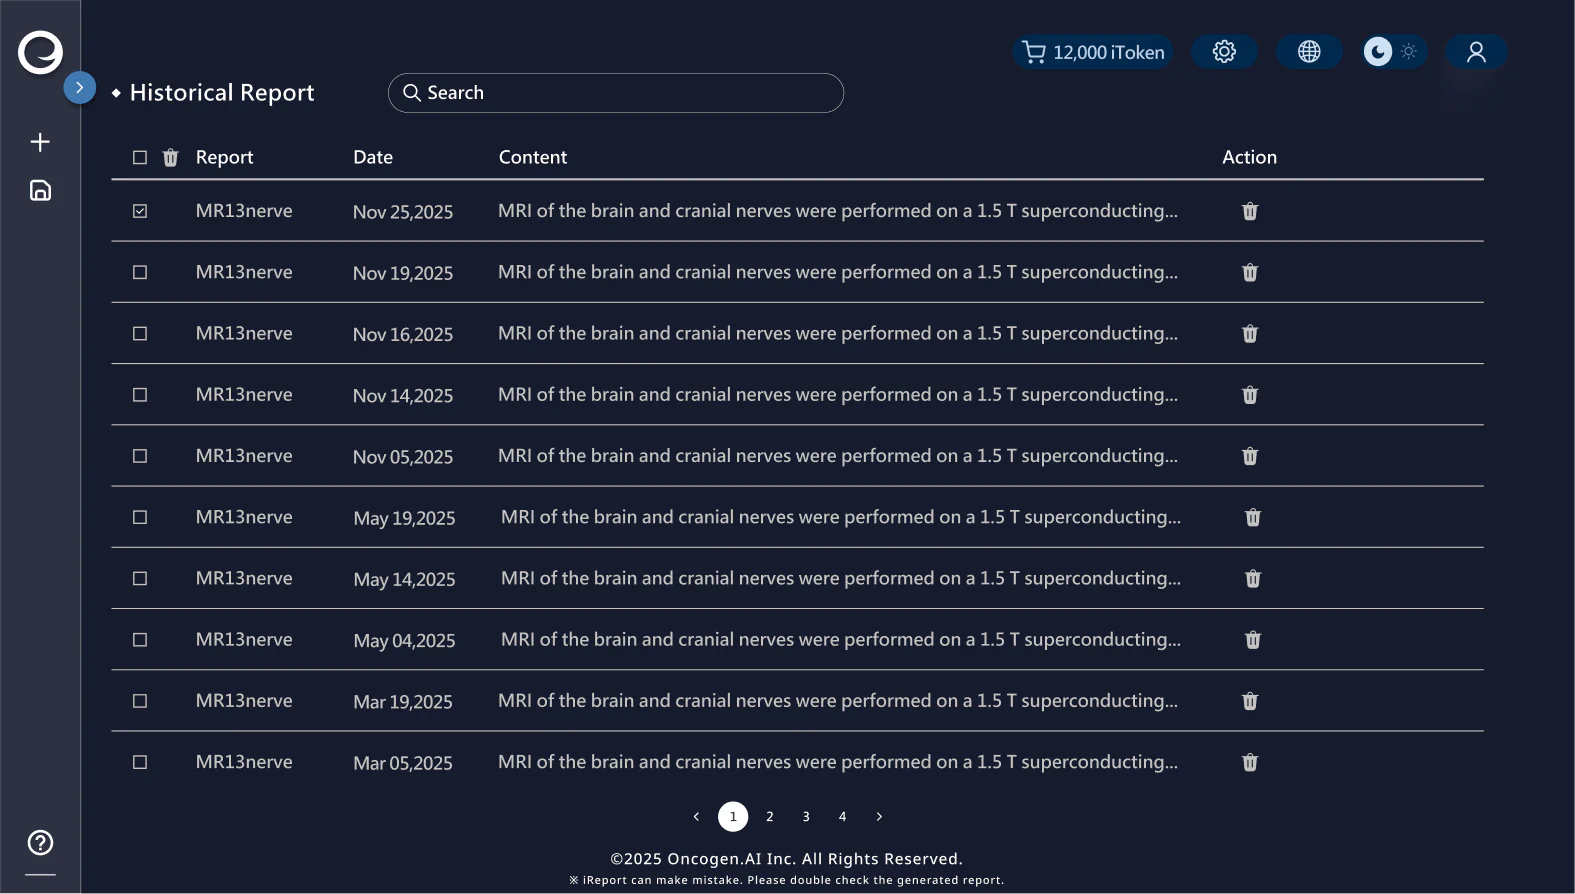
Task: Go to next page arrow
Action: point(879,817)
